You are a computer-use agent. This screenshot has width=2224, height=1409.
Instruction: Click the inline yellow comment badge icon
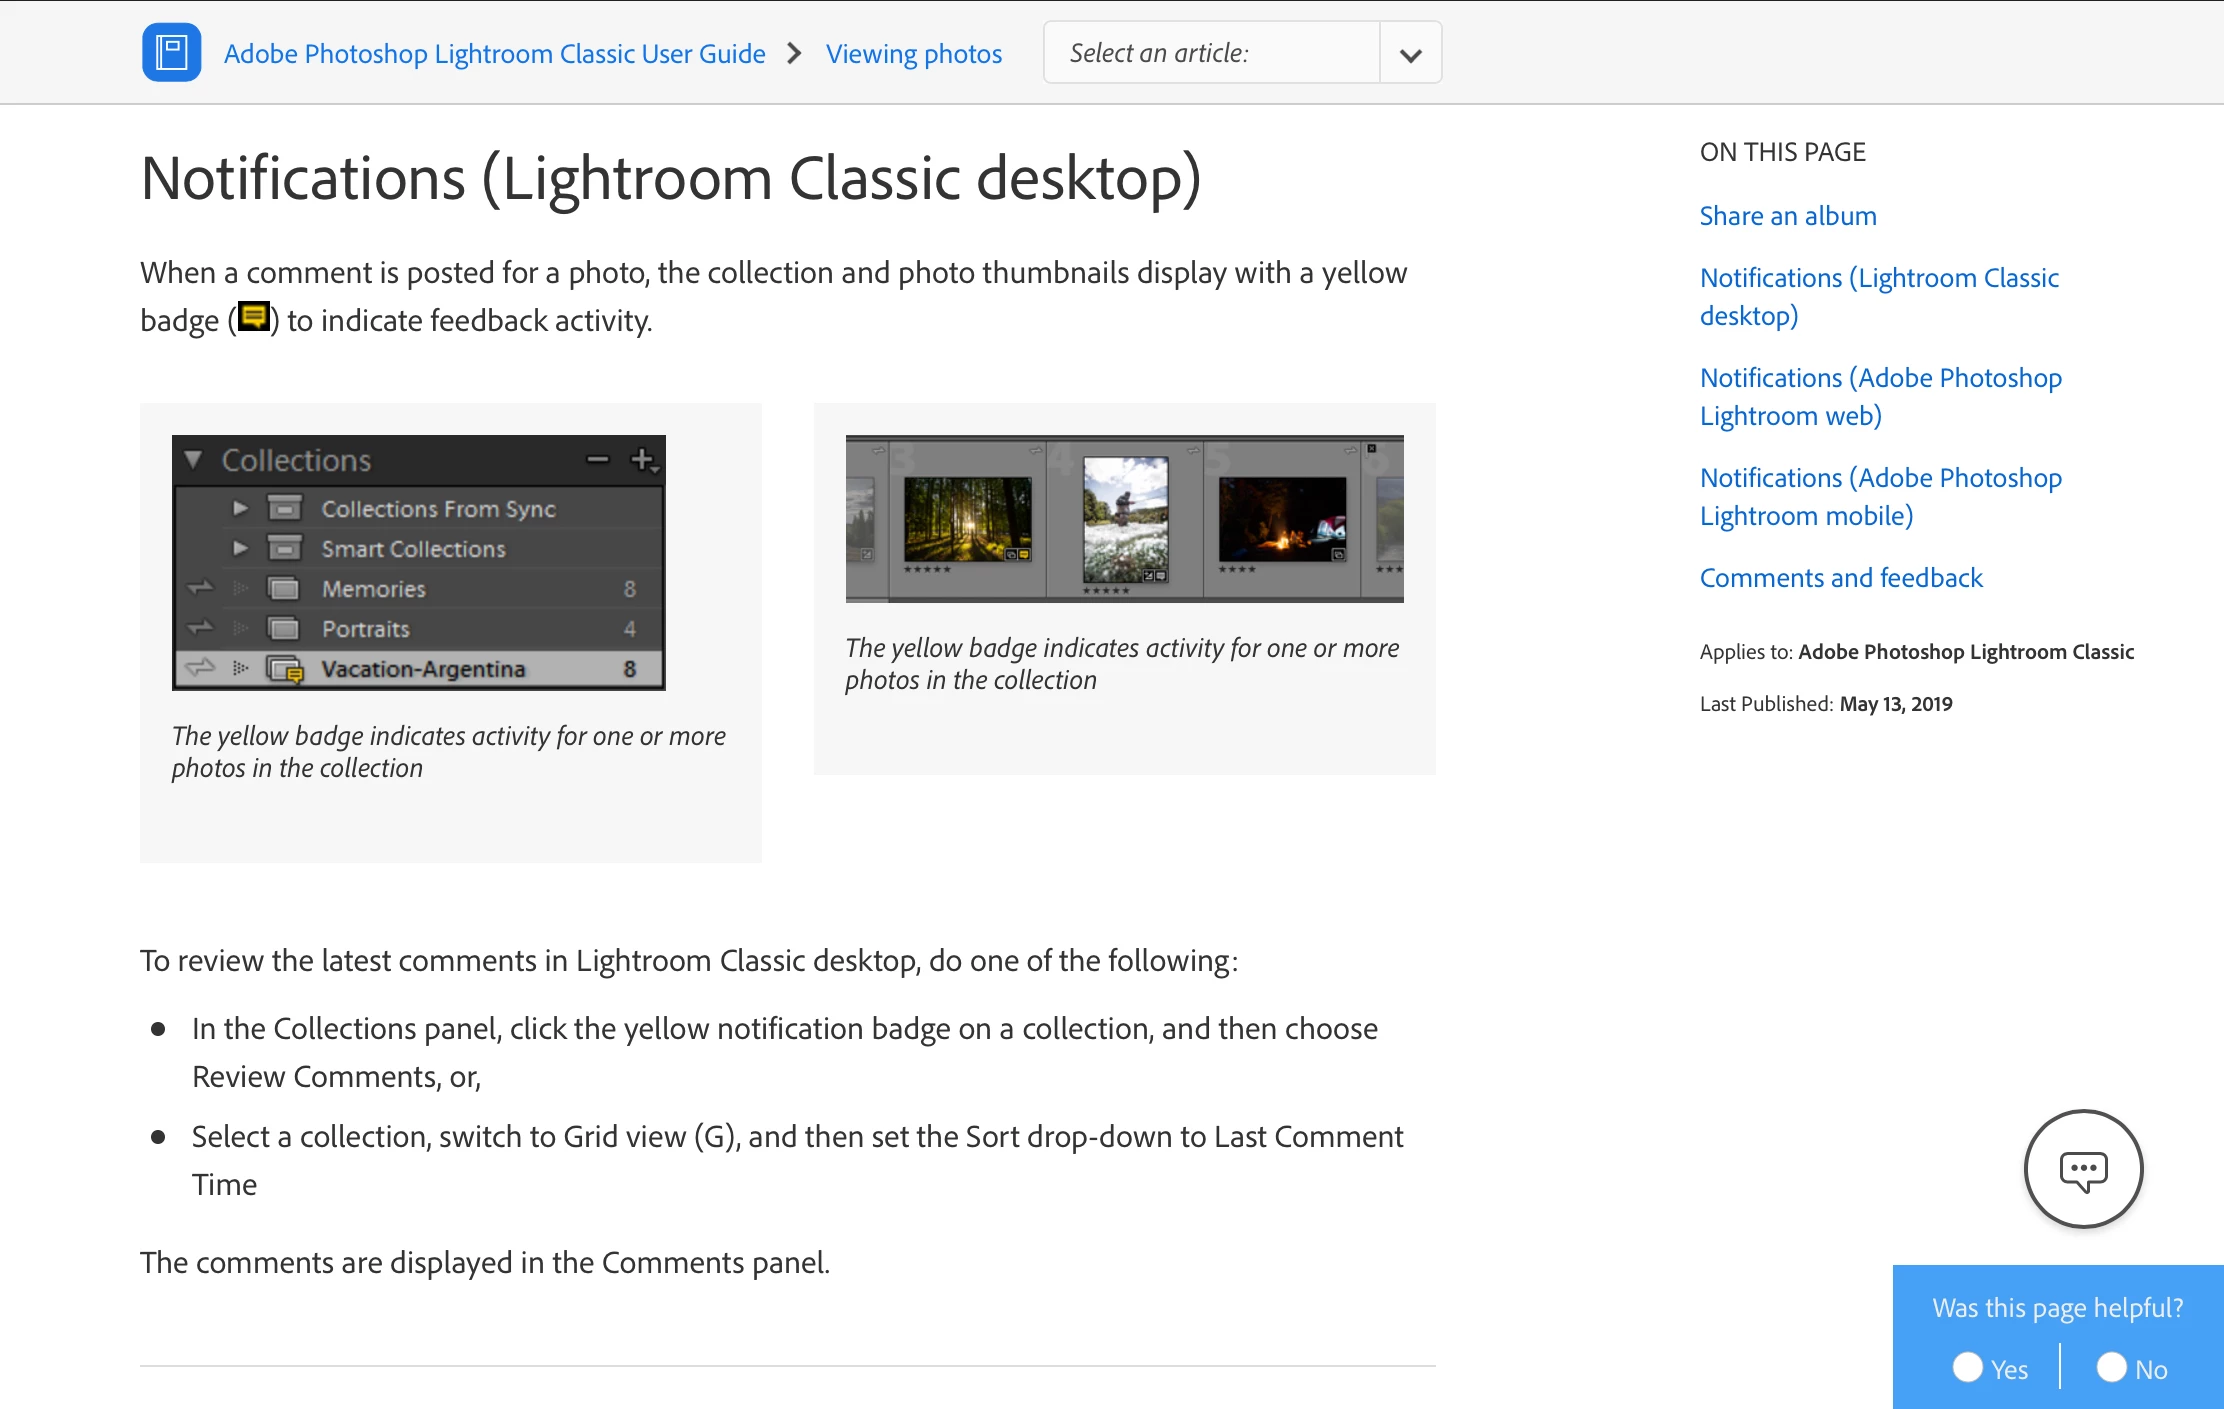click(254, 318)
